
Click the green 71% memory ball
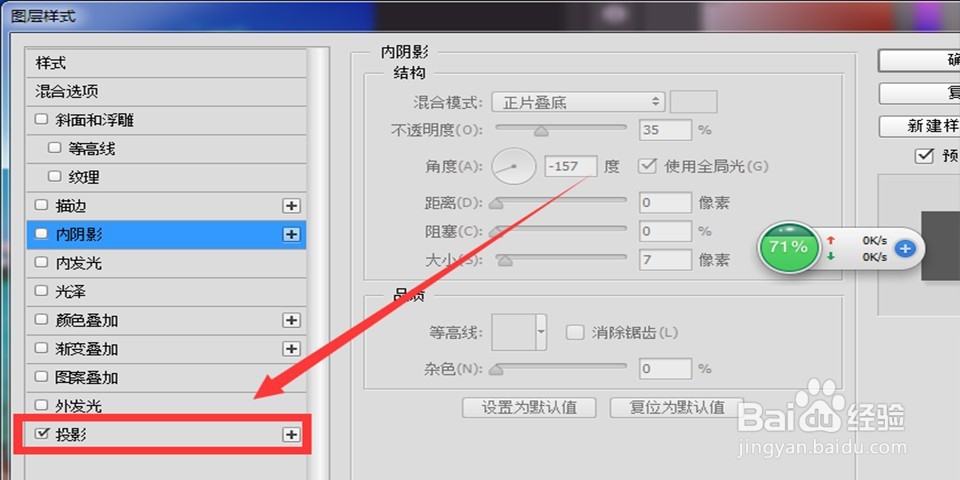coord(789,247)
